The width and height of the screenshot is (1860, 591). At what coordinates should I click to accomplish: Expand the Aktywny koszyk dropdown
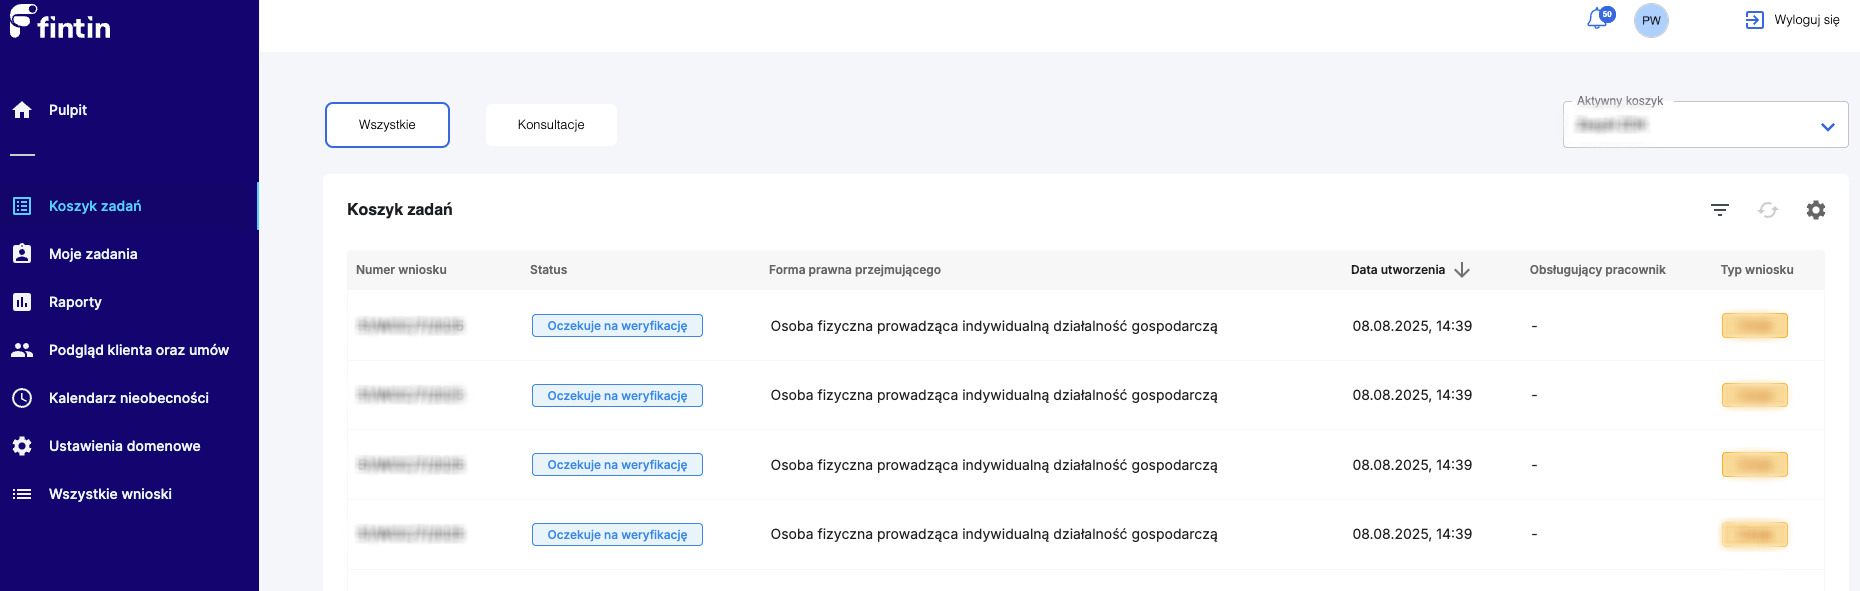point(1827,127)
